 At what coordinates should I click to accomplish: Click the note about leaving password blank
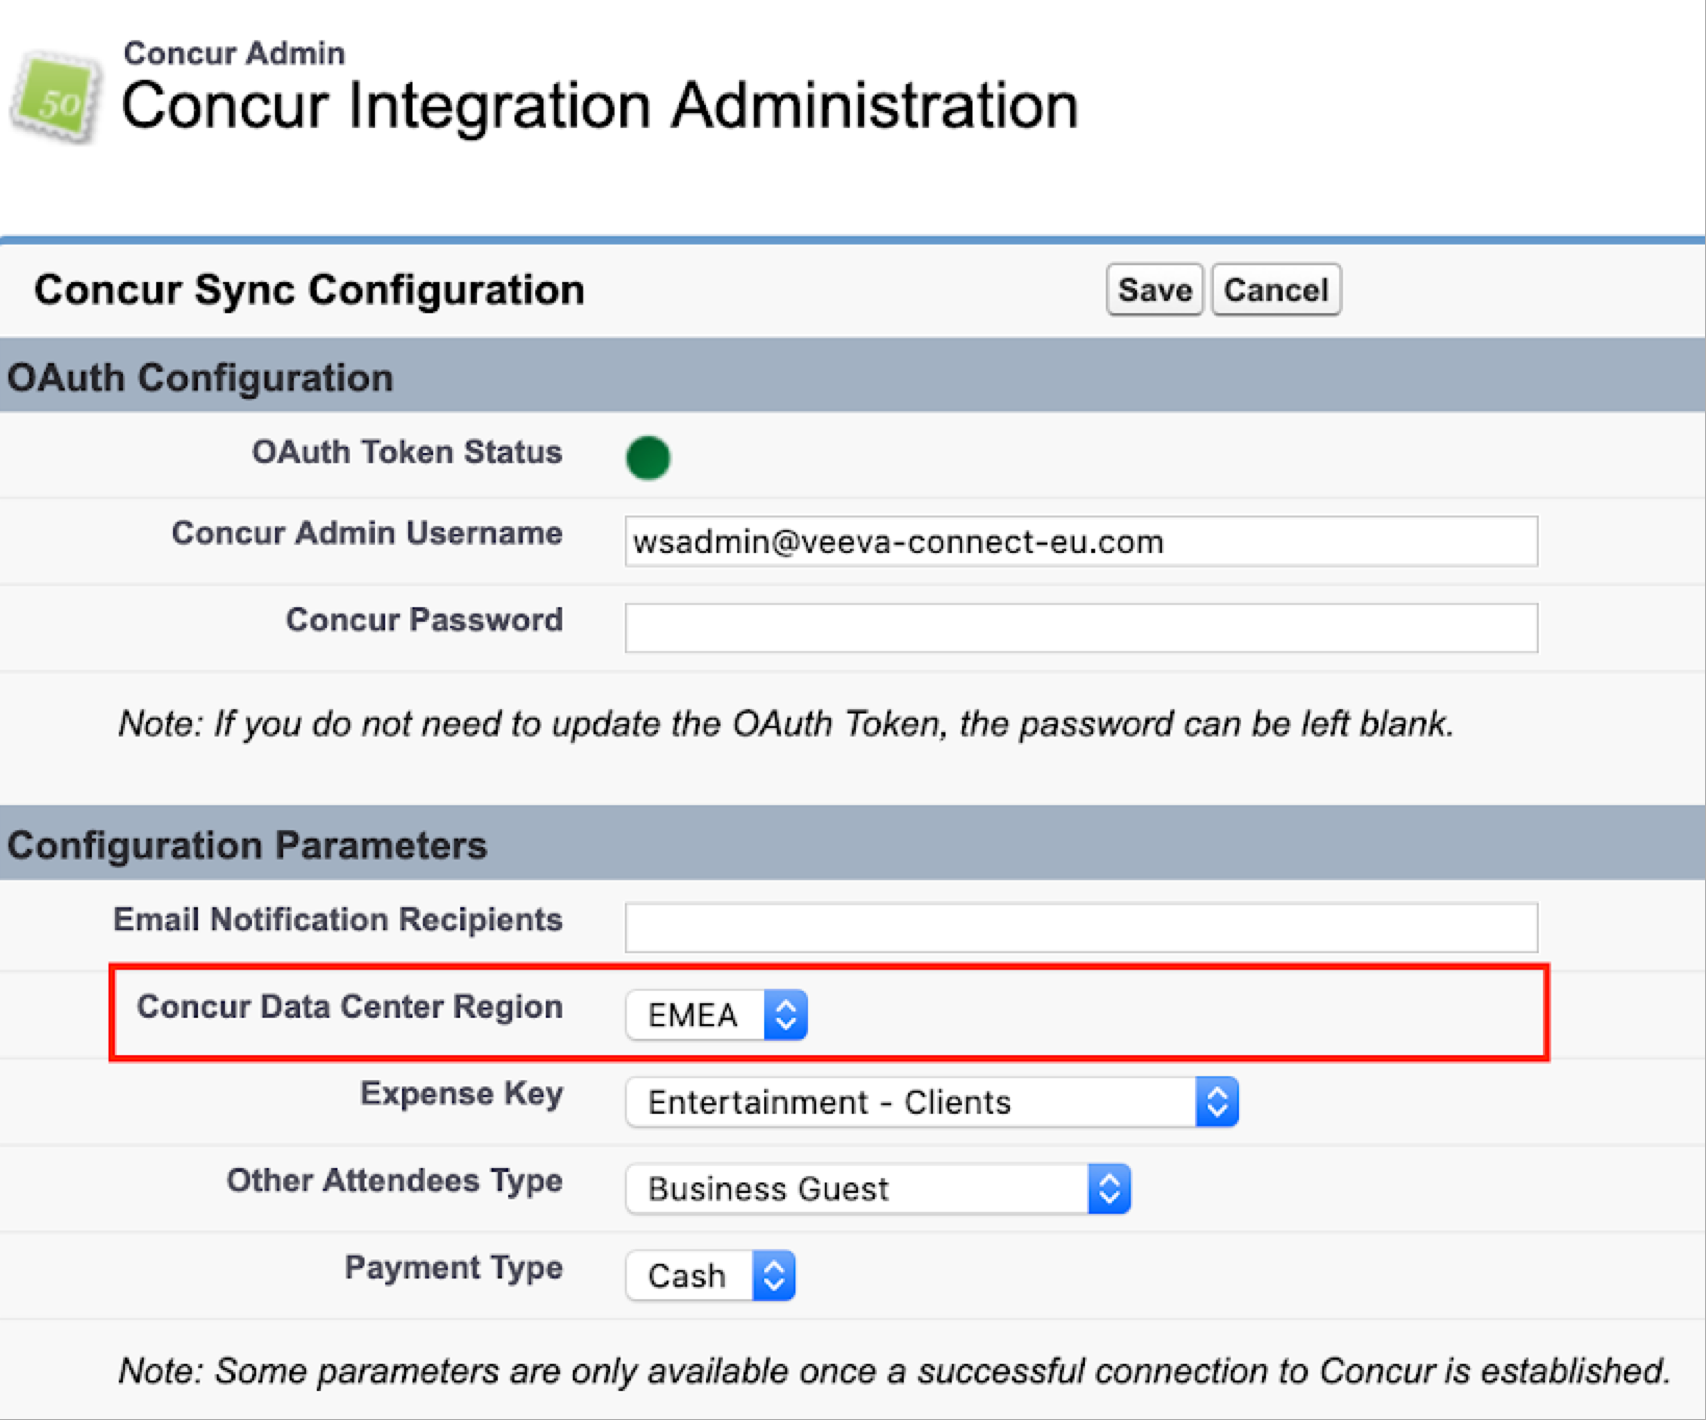click(785, 723)
